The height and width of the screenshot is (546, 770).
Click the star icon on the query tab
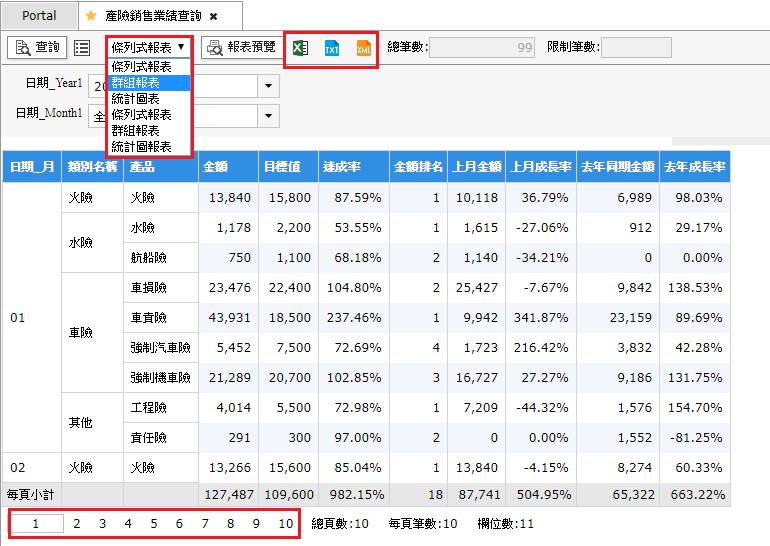92,16
